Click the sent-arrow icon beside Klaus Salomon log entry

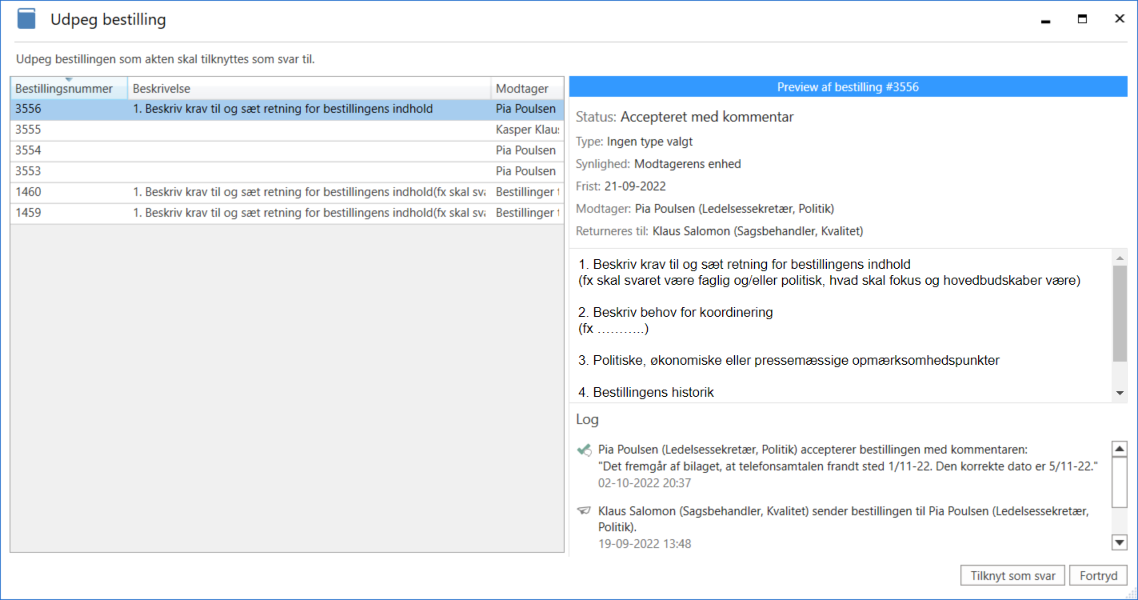point(584,510)
